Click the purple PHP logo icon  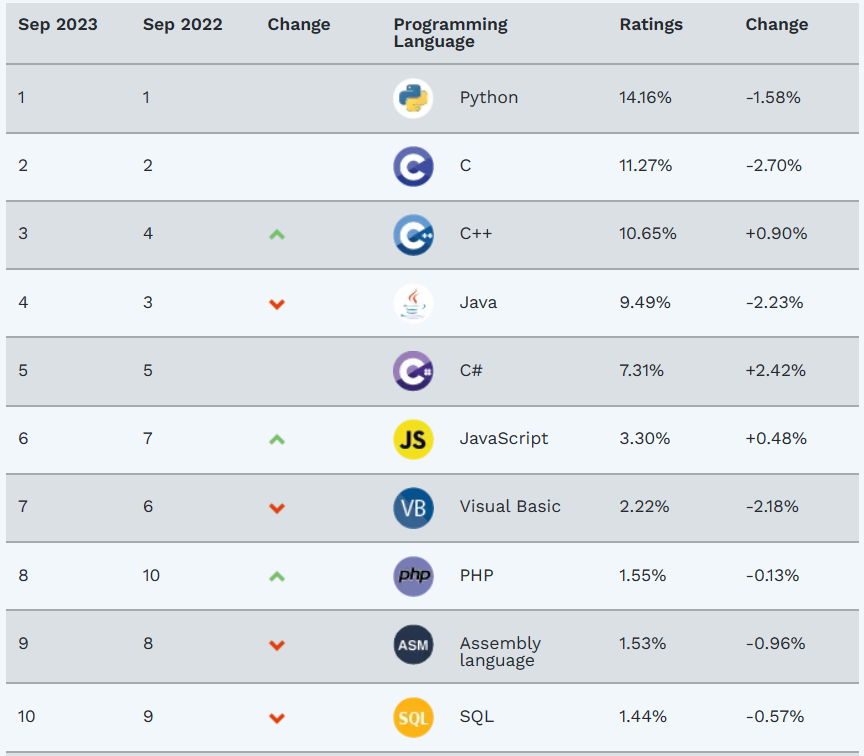coord(413,576)
